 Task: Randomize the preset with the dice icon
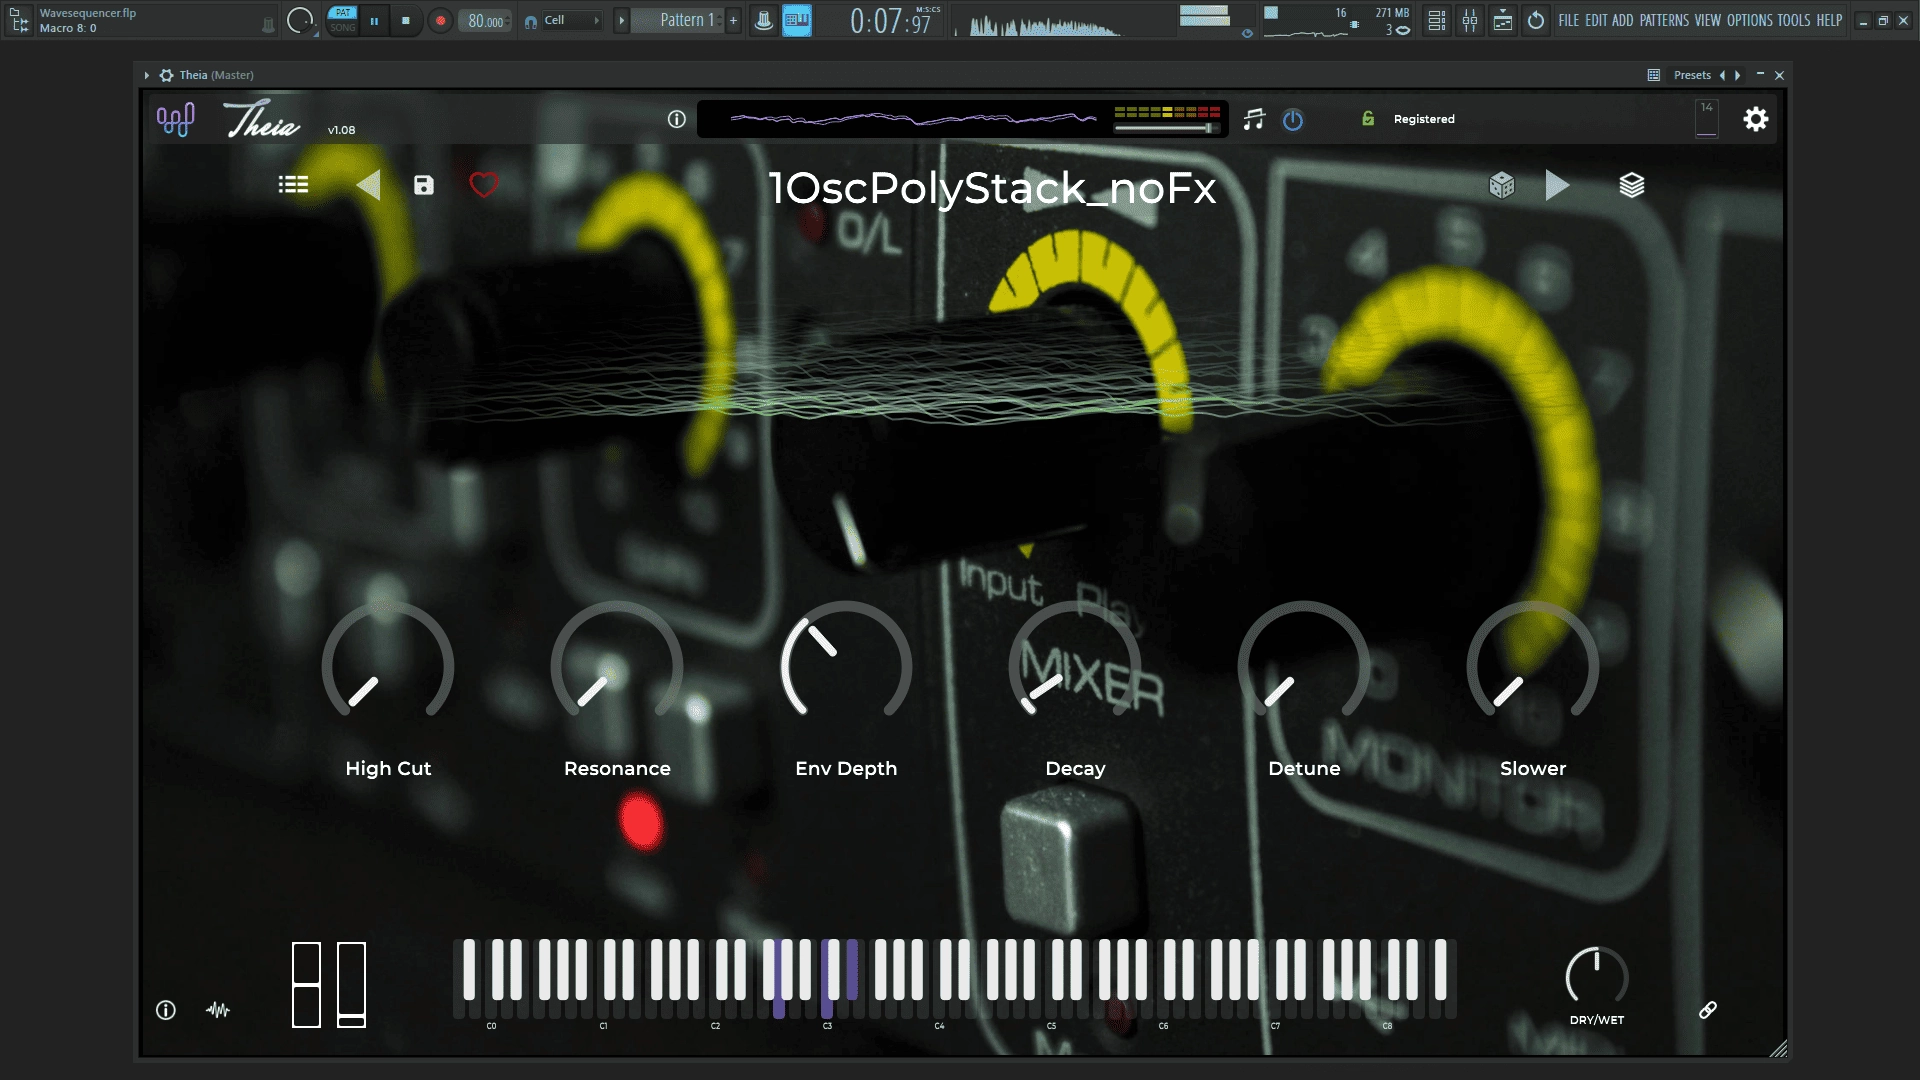(1502, 185)
